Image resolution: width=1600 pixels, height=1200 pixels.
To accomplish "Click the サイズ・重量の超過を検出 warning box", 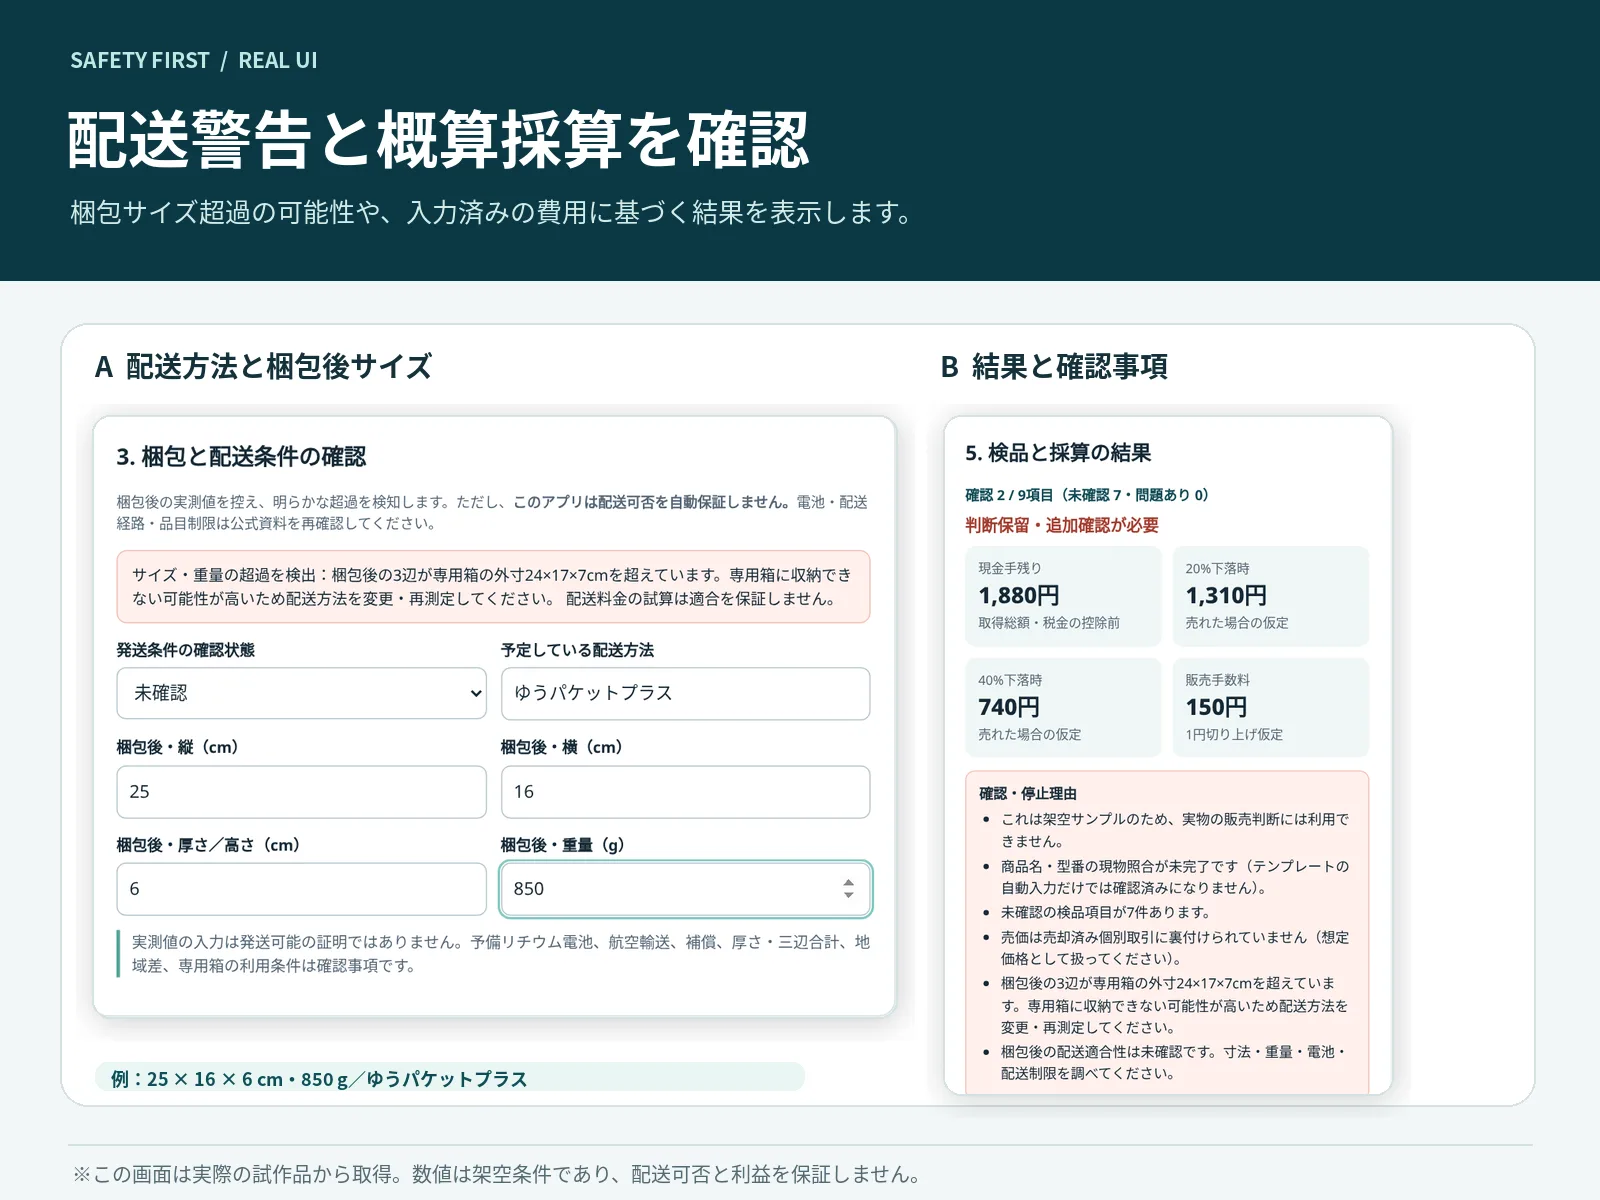I will (x=493, y=587).
